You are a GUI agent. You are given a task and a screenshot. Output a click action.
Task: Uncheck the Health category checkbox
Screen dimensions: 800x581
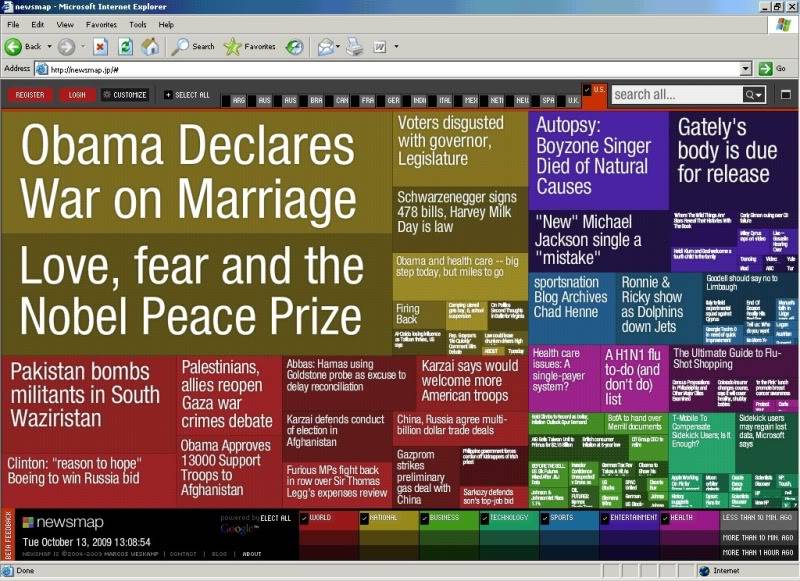click(x=665, y=519)
